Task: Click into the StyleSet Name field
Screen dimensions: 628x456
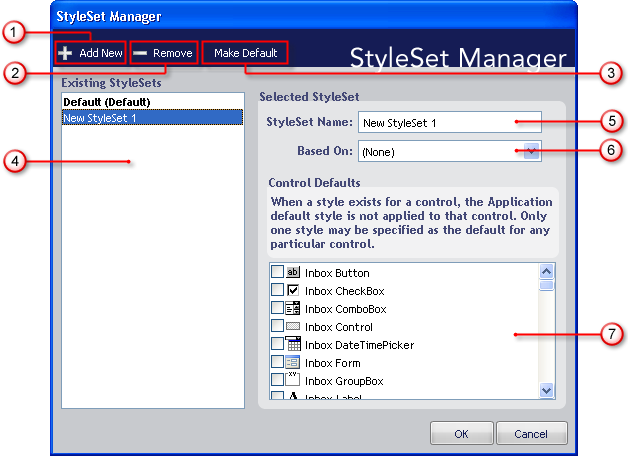Action: click(449, 122)
